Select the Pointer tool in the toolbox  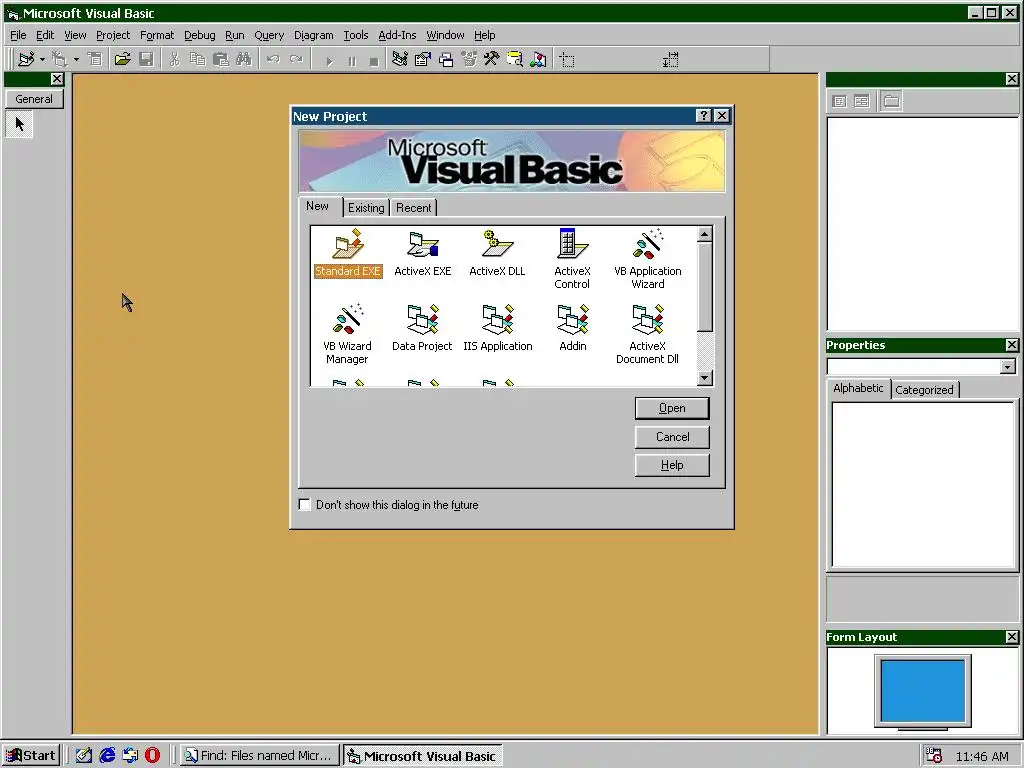pyautogui.click(x=19, y=124)
